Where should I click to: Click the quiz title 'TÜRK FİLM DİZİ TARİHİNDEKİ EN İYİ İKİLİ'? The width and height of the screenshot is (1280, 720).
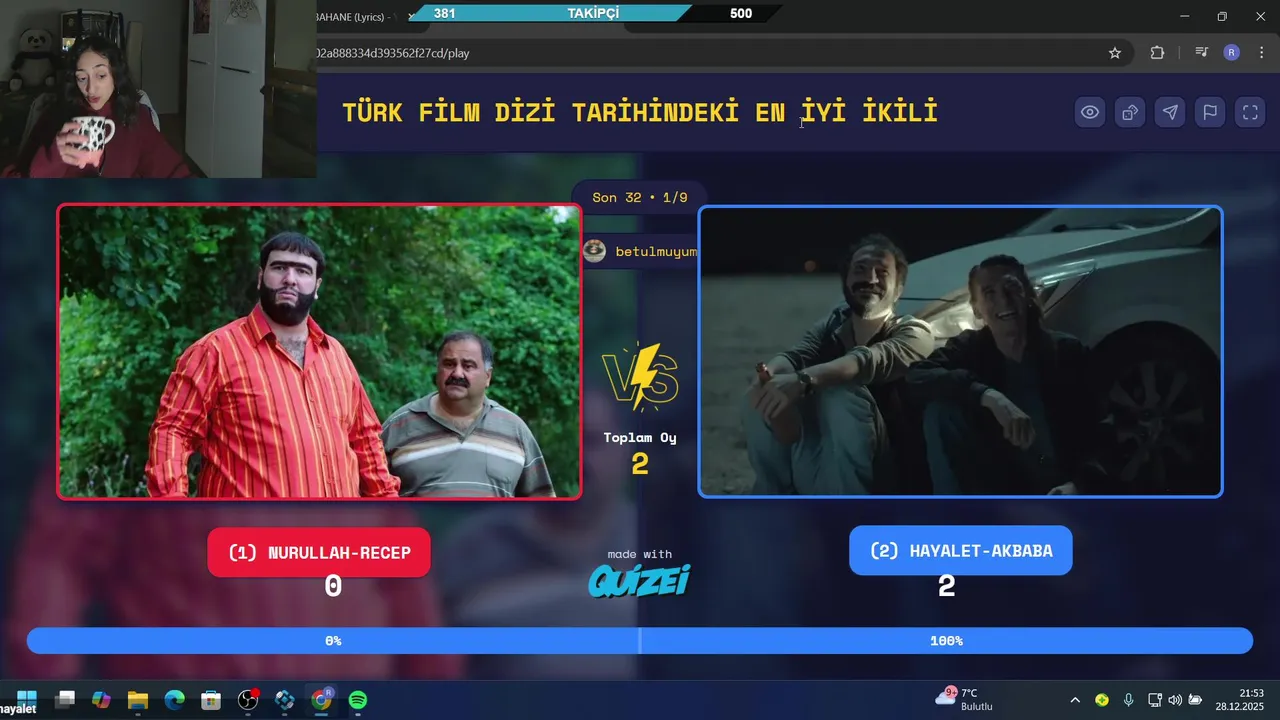pos(640,112)
